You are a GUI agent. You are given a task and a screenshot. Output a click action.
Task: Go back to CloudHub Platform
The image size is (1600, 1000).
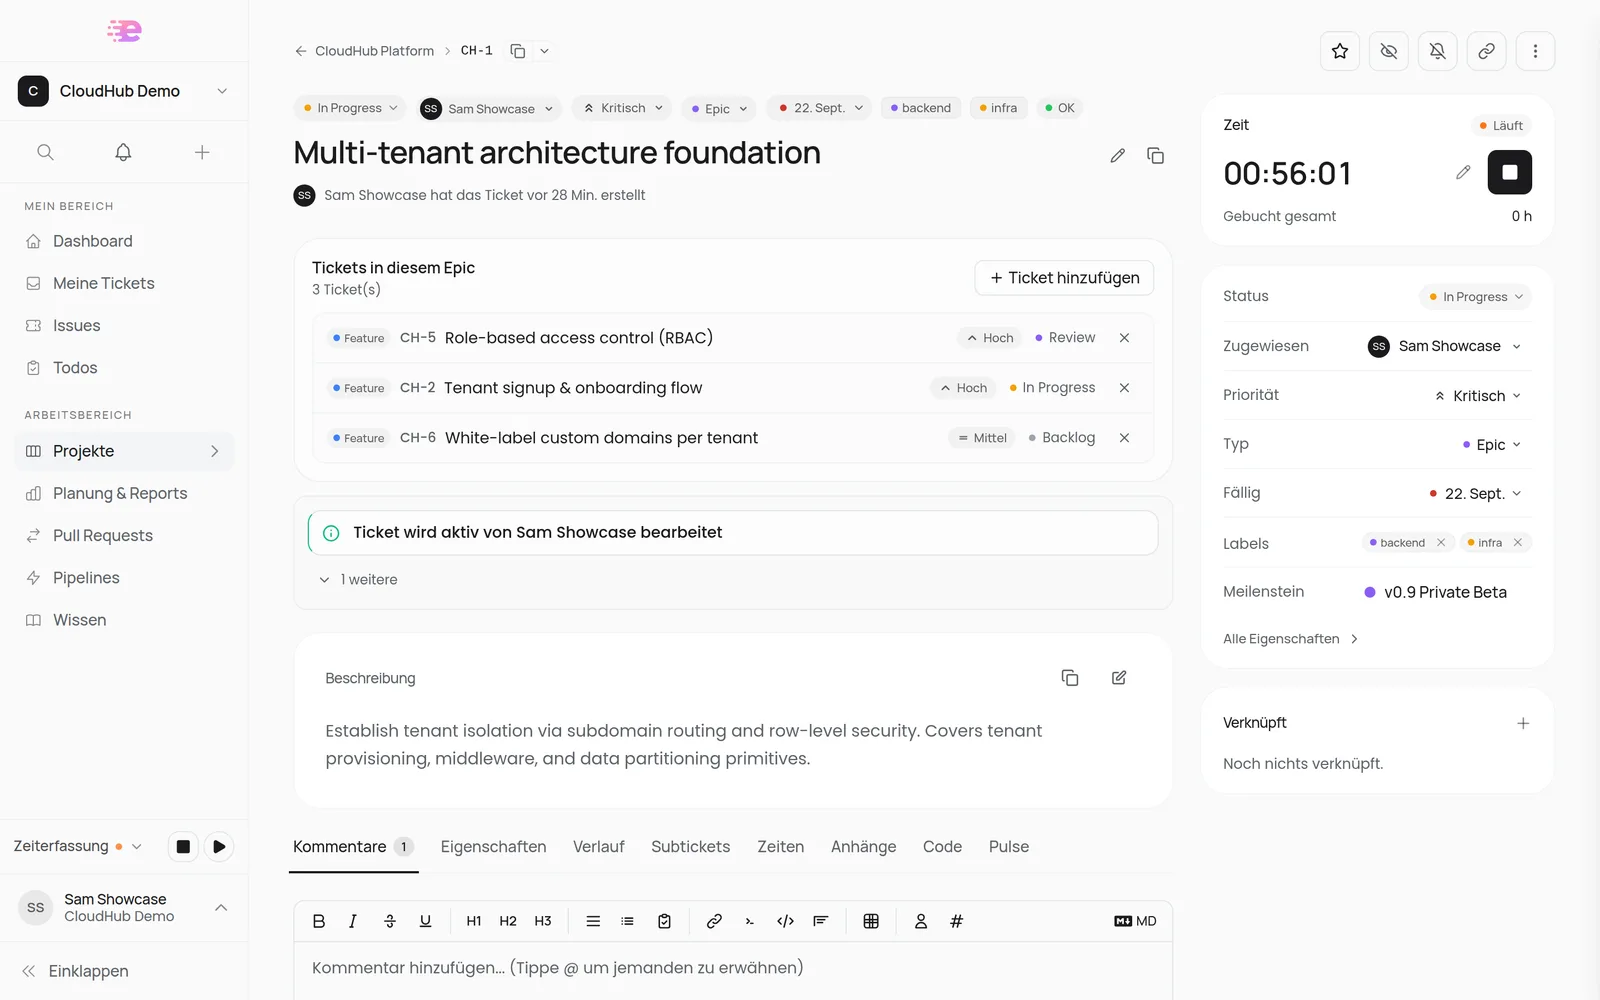(x=364, y=51)
